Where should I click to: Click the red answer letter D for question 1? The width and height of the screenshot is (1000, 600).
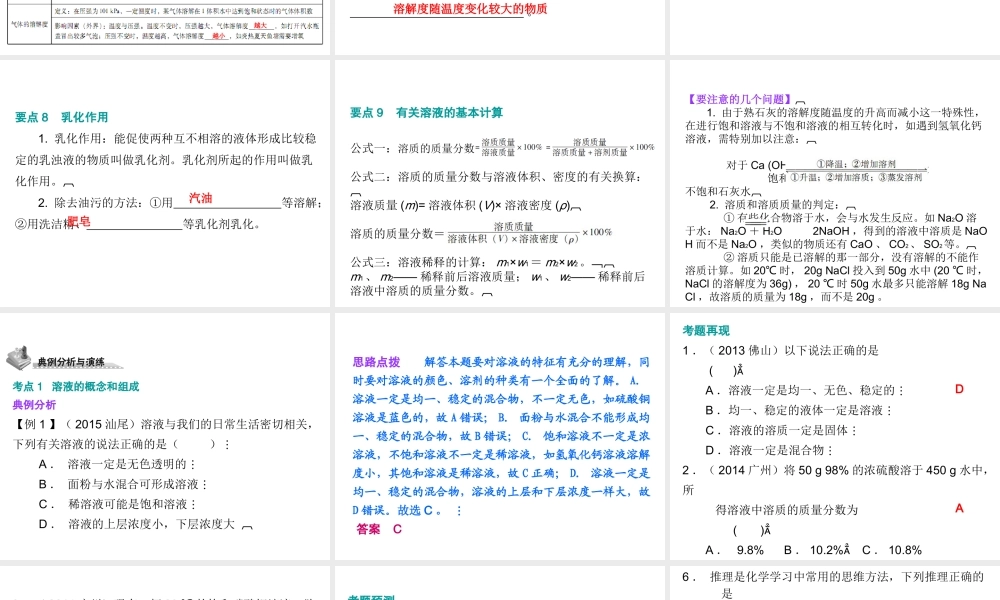[959, 389]
